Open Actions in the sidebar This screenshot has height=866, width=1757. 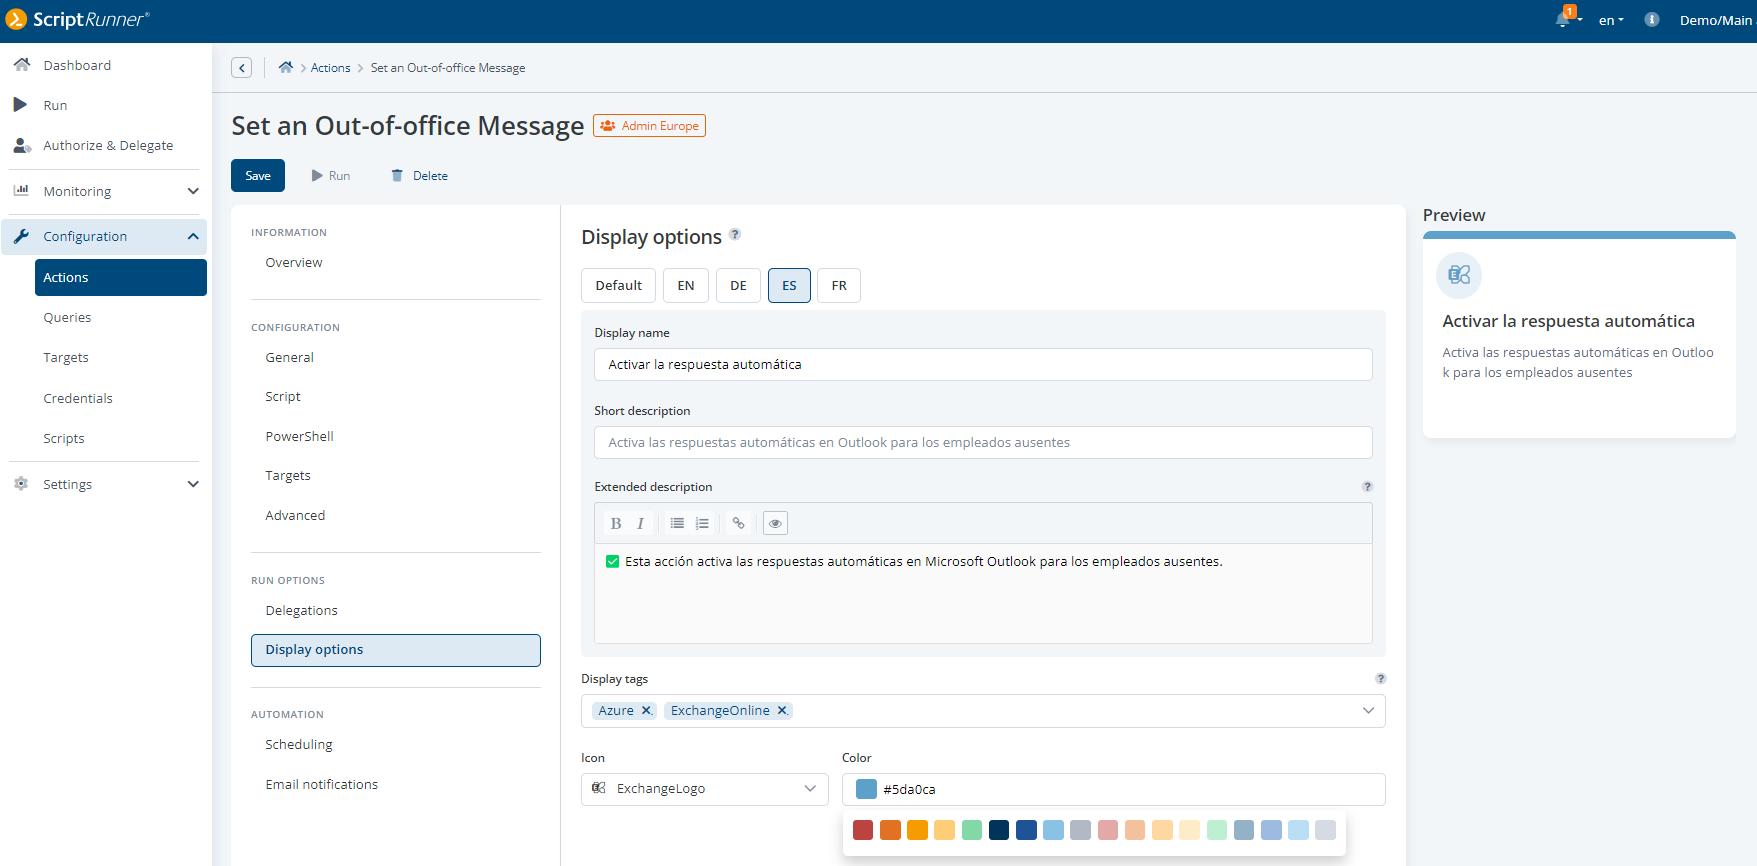click(121, 277)
